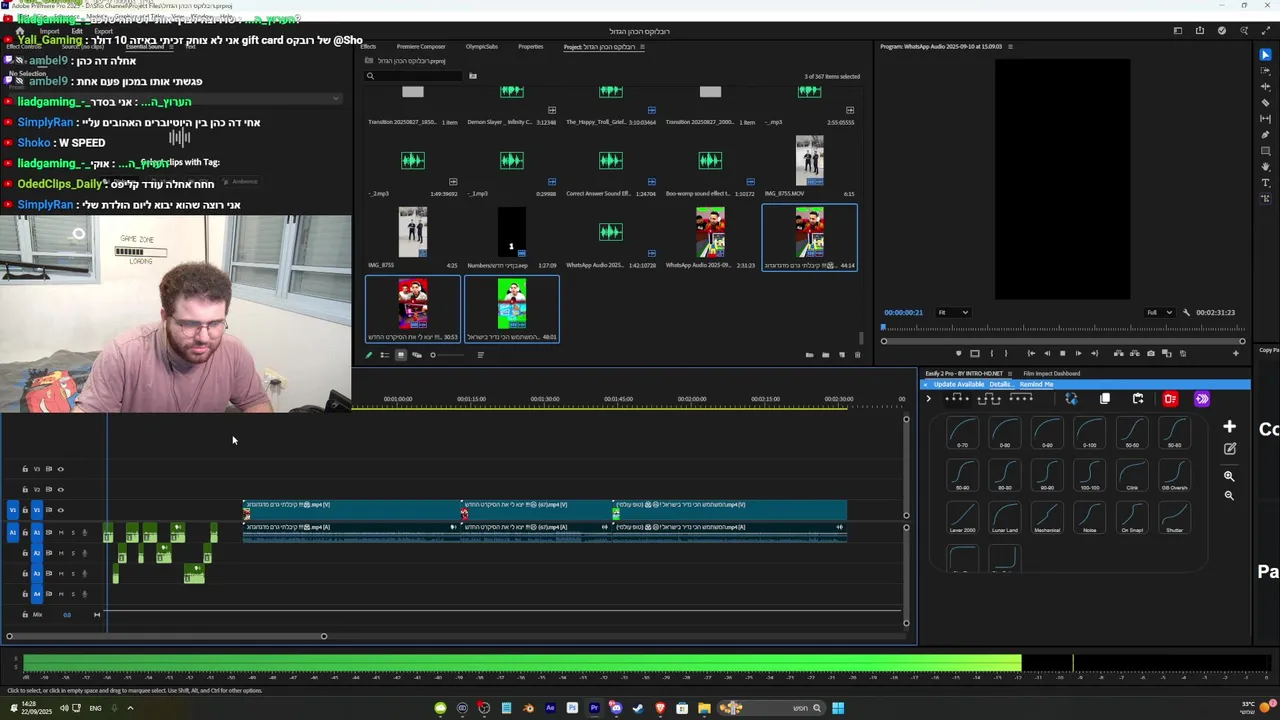Step back one frame
The width and height of the screenshot is (1280, 720).
point(1047,353)
